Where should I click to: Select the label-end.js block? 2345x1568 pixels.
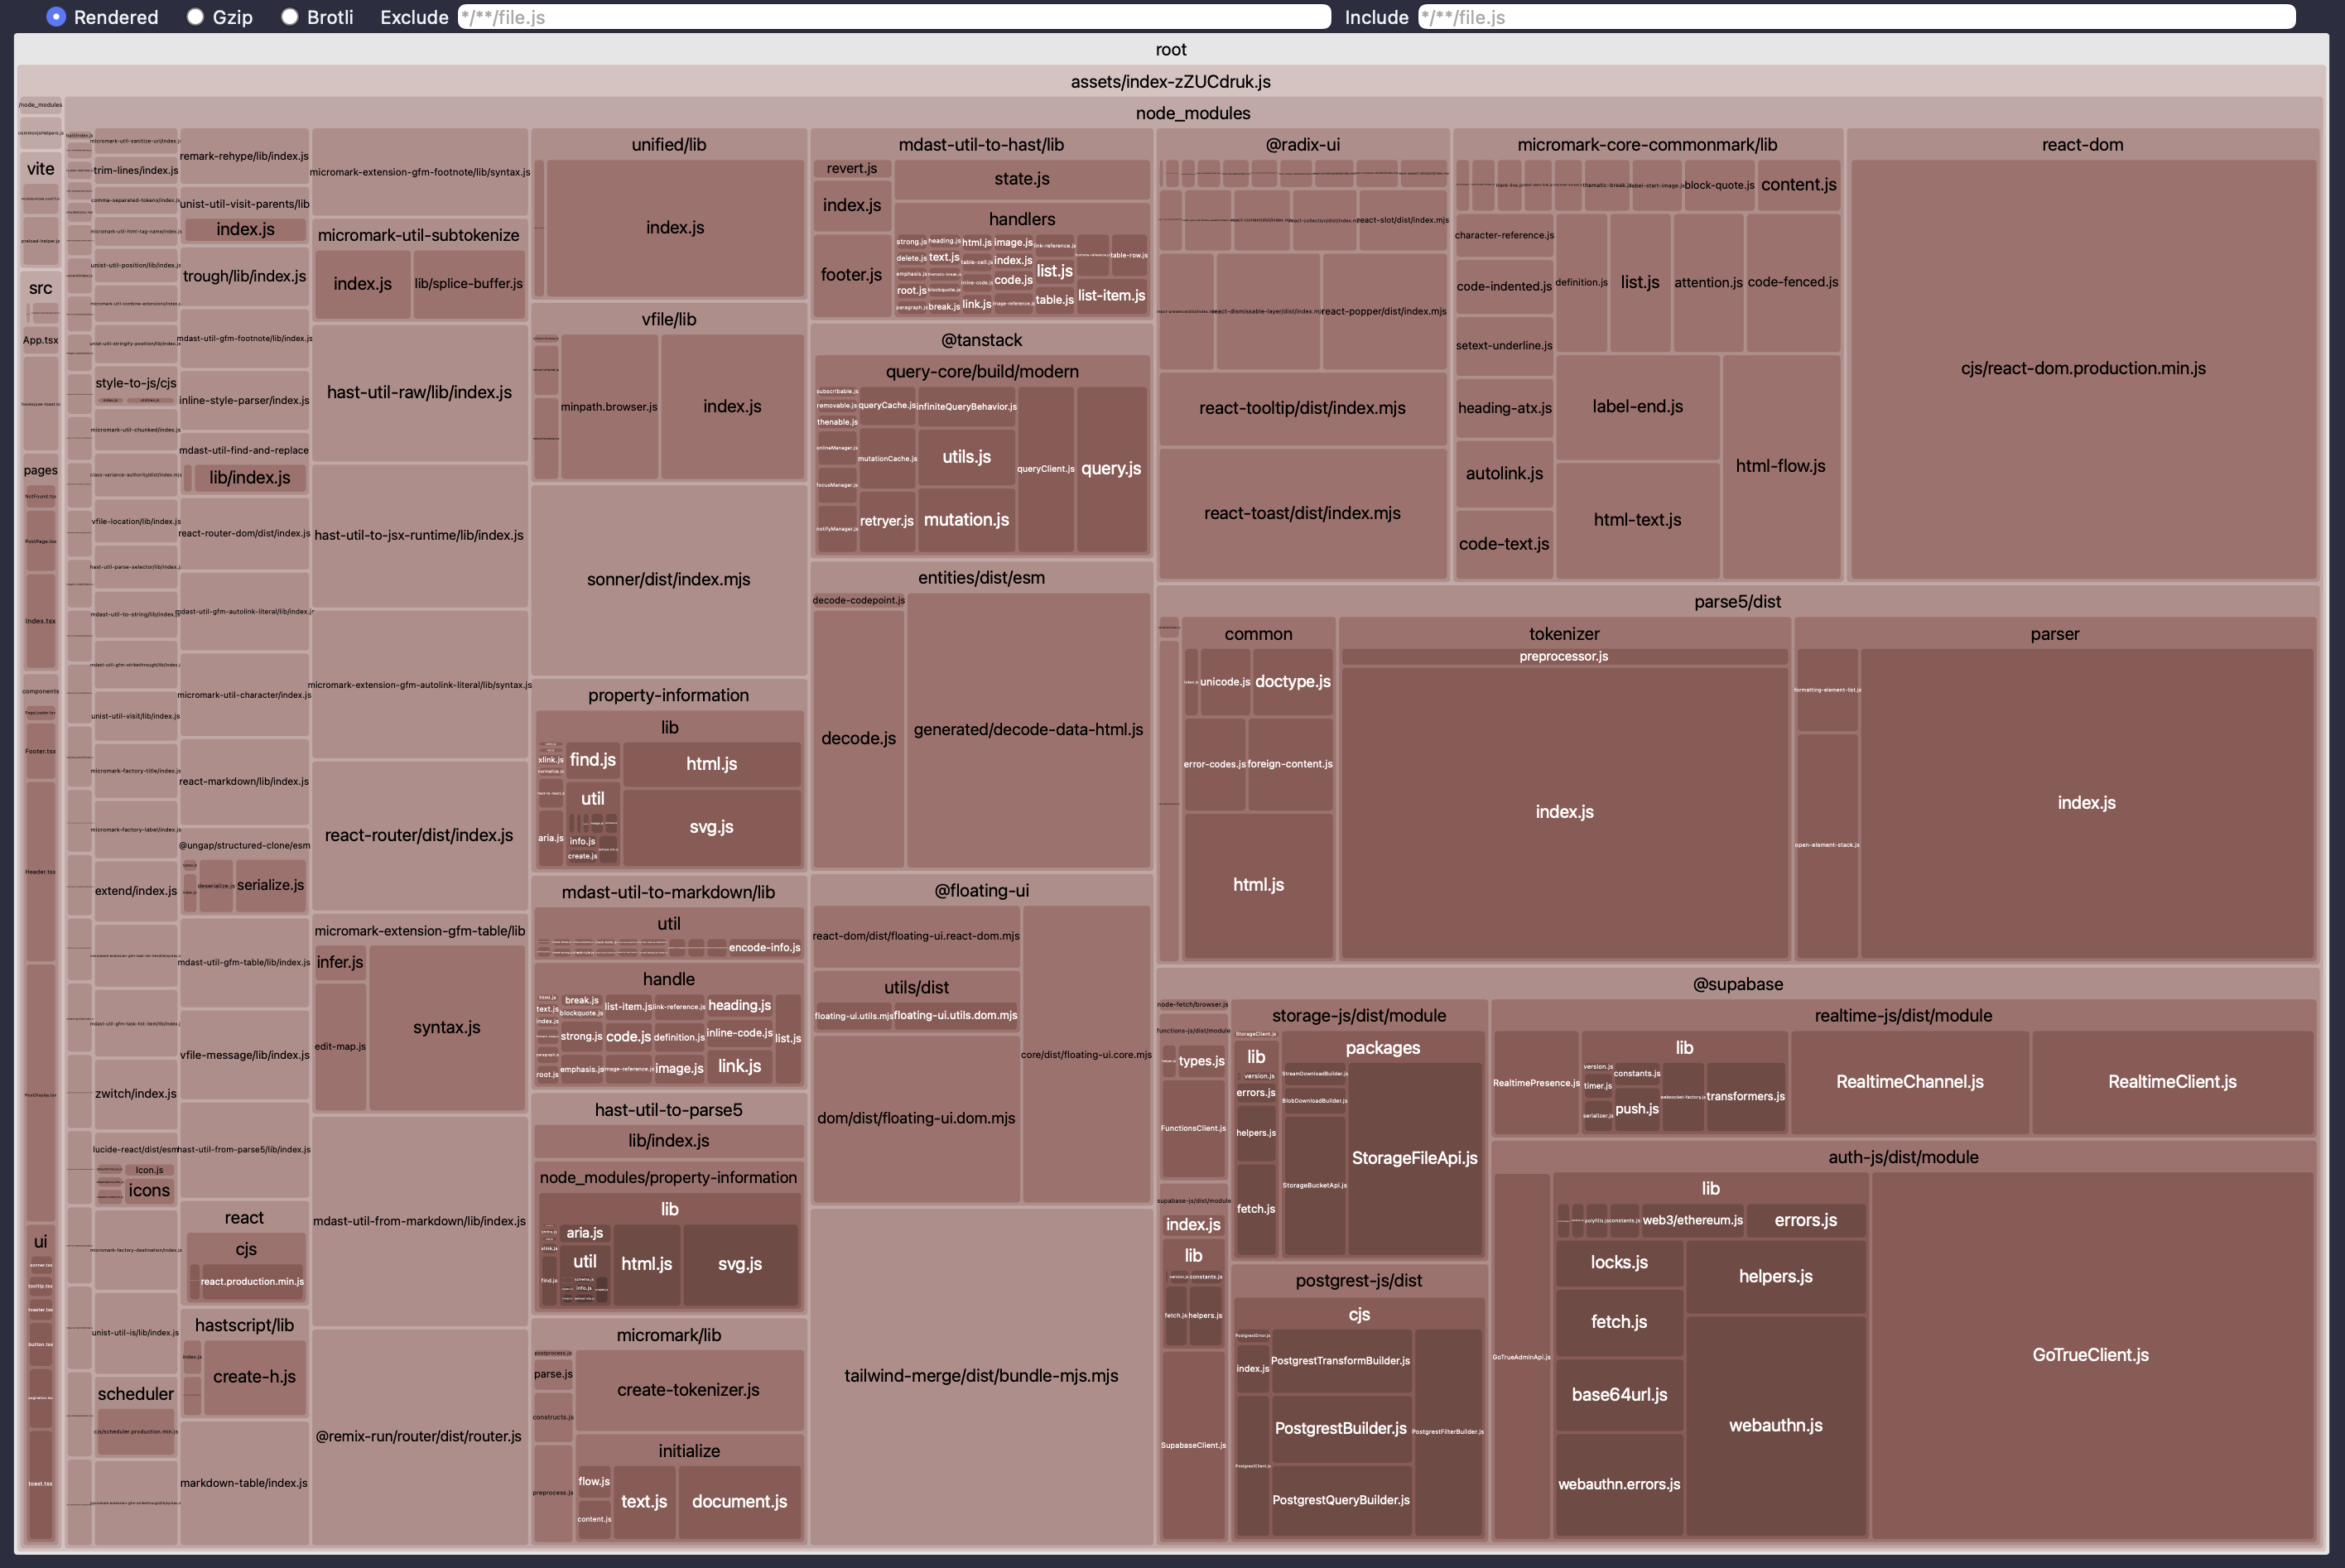[1638, 407]
